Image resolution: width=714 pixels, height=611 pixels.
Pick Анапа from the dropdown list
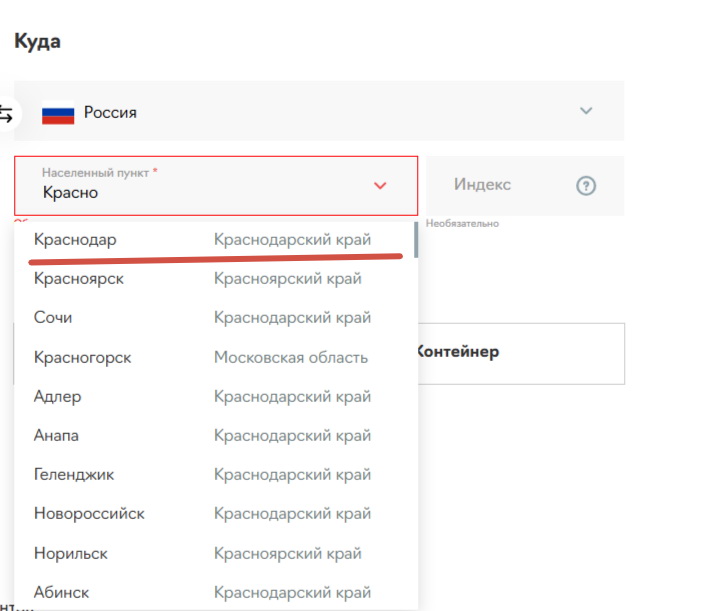point(56,435)
